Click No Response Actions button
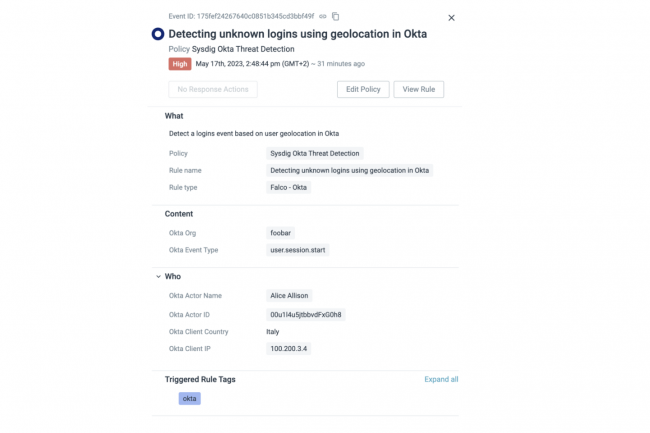Screen dimensions: 650x433 coord(212,89)
